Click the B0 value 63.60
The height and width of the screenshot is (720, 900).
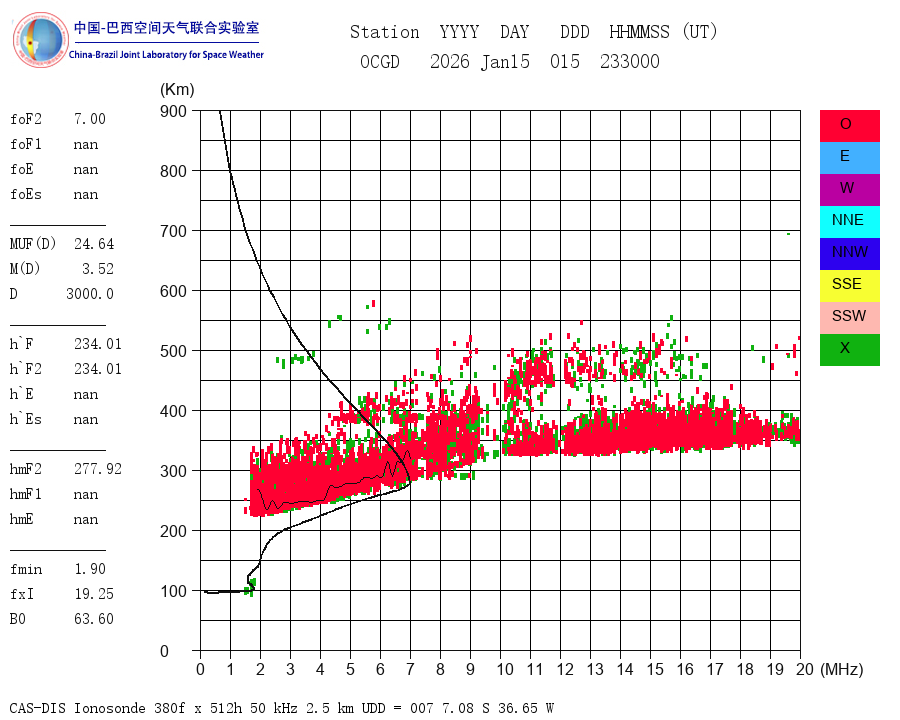coord(94,619)
